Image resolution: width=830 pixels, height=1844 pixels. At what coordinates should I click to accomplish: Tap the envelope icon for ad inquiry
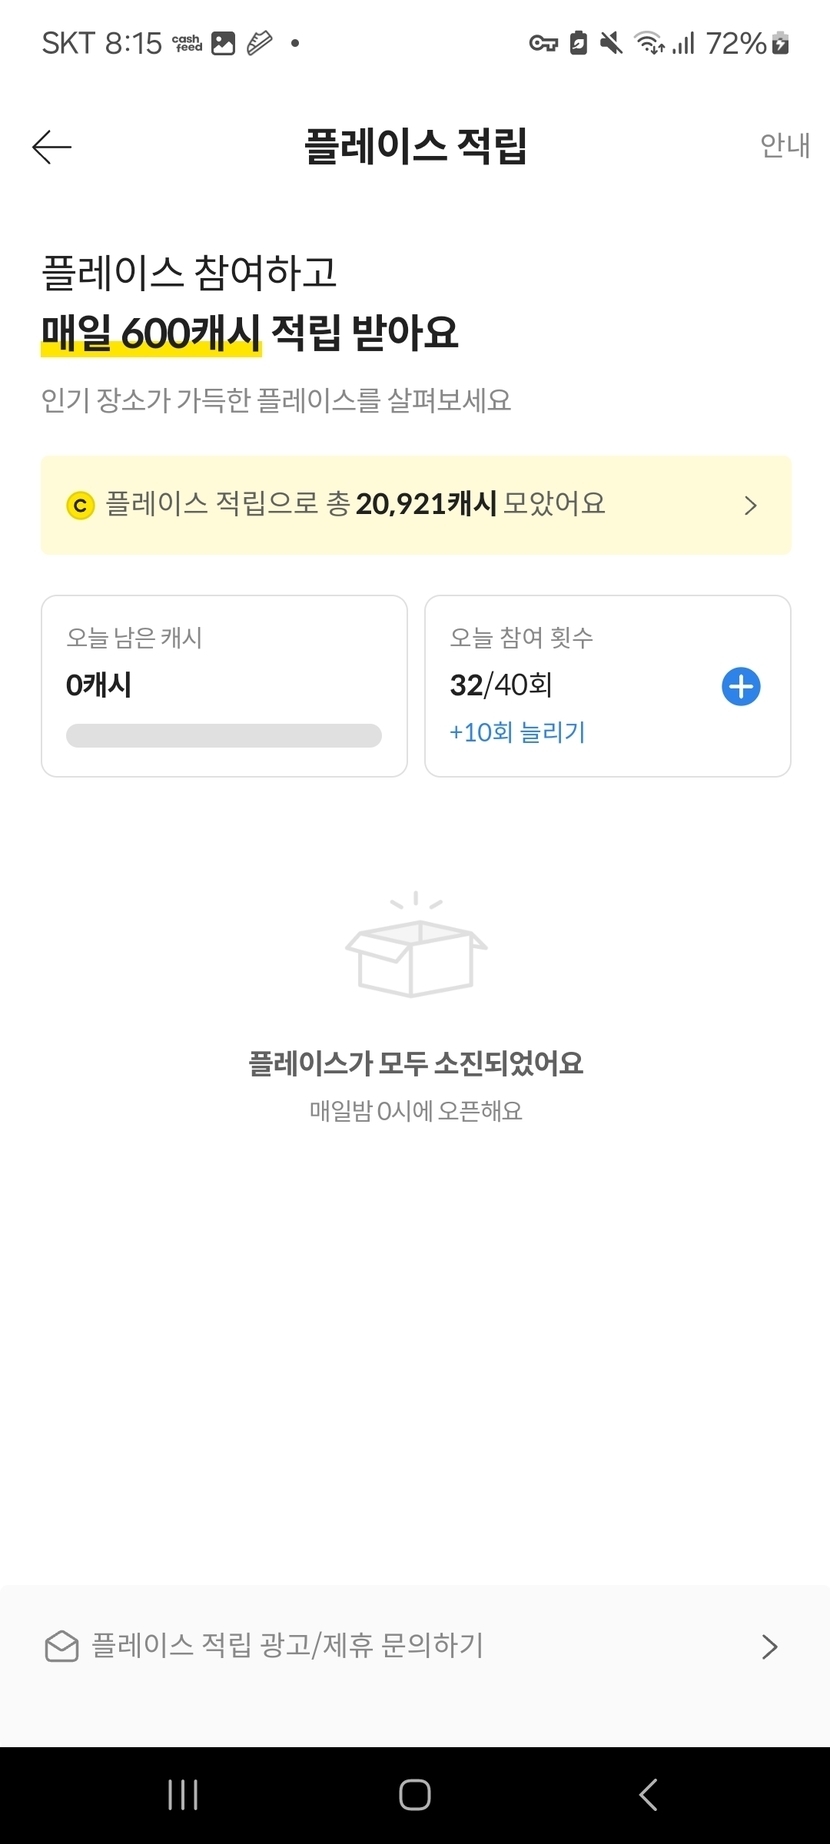62,1646
